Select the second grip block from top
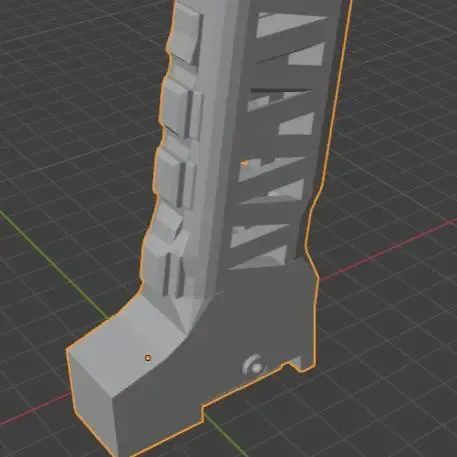Image resolution: width=457 pixels, height=457 pixels. pos(181,109)
